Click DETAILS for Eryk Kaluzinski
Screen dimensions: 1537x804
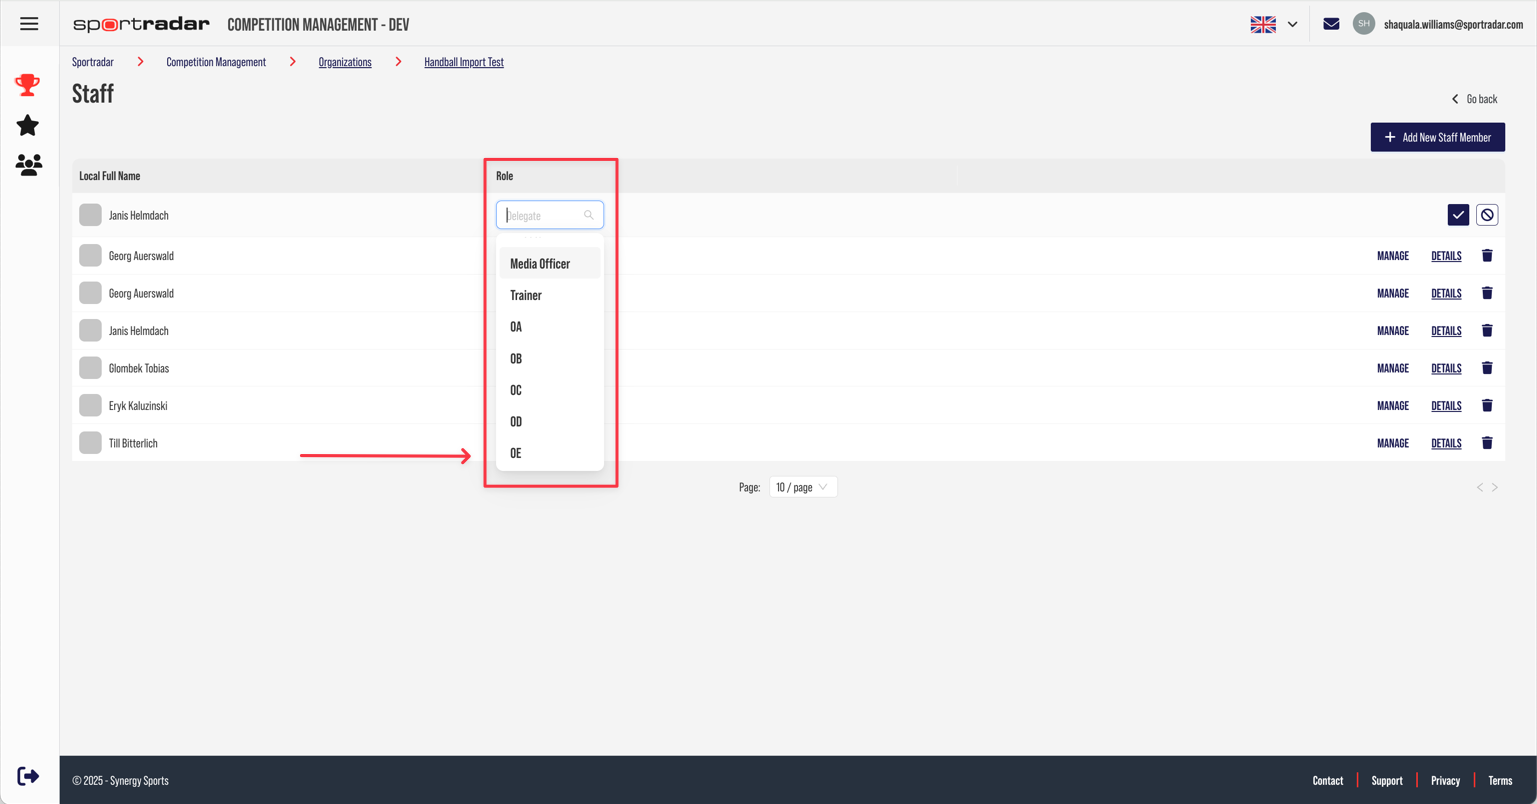point(1446,406)
